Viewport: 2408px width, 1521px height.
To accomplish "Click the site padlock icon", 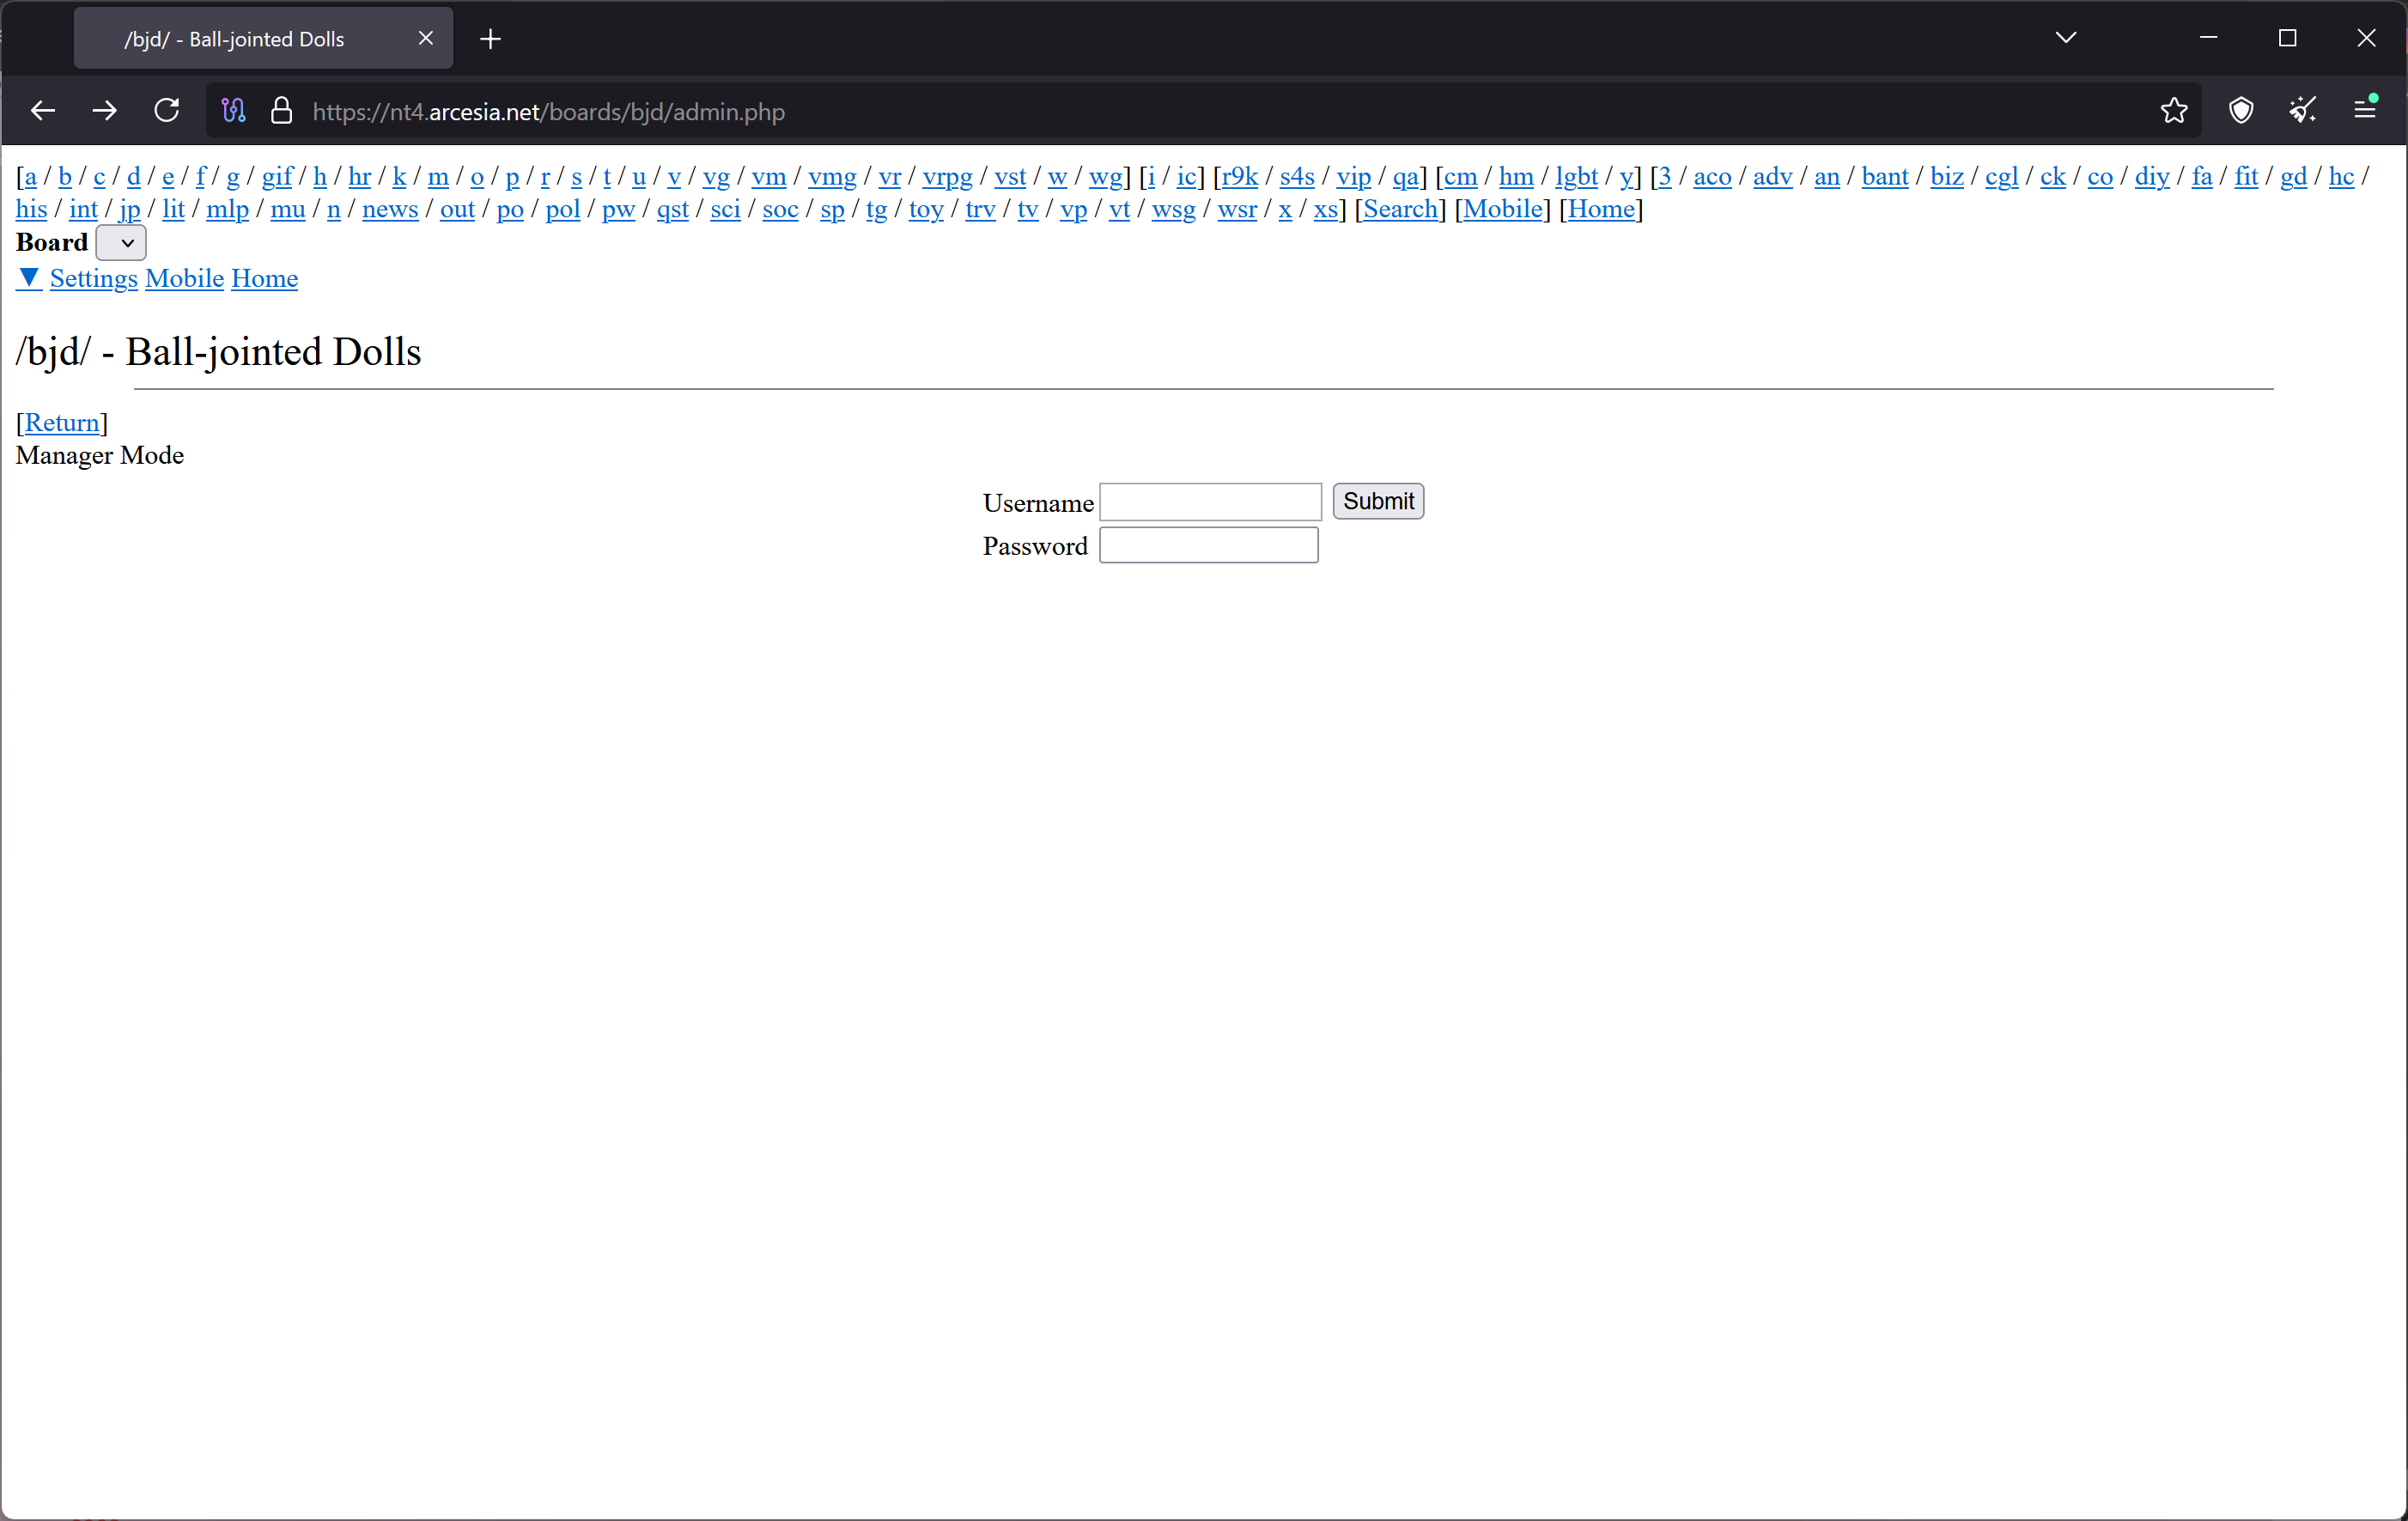I will (282, 111).
